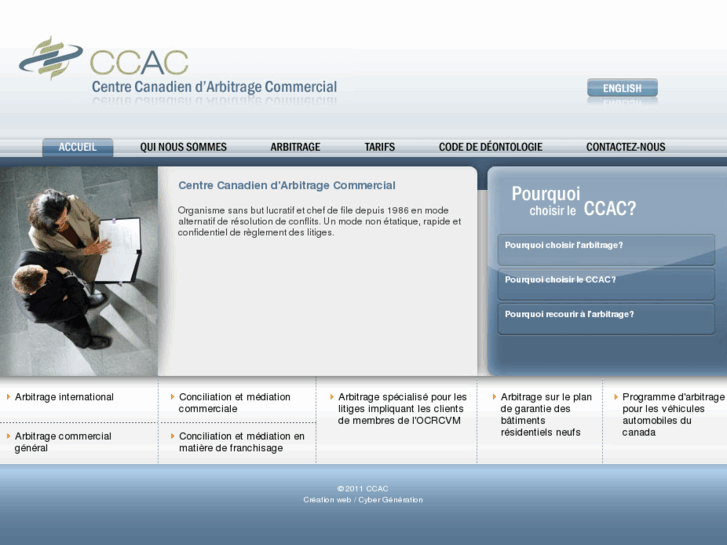The height and width of the screenshot is (545, 727).
Task: Open Arbitrage sur le plan de garantie link
Action: click(x=546, y=415)
